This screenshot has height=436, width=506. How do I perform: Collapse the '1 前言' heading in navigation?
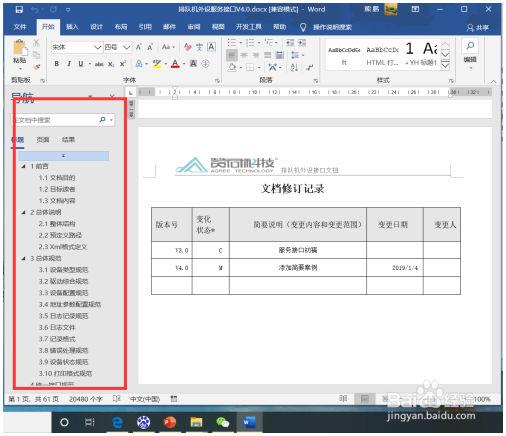[x=24, y=166]
